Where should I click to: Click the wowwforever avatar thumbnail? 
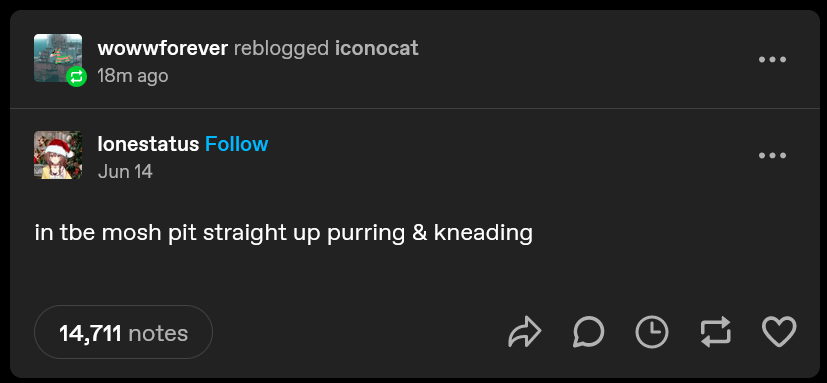(58, 58)
